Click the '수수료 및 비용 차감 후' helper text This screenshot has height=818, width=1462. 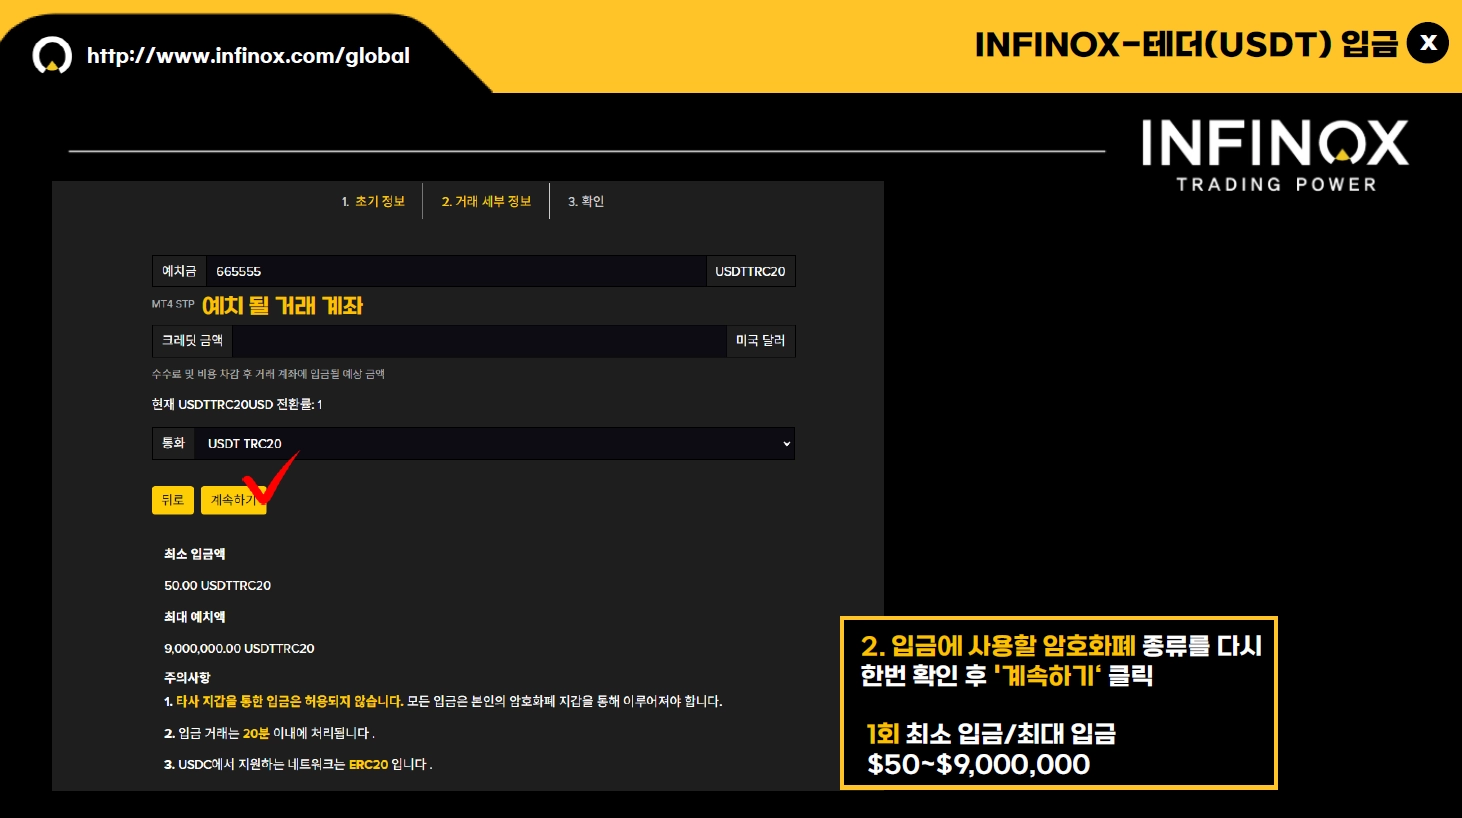coord(268,374)
